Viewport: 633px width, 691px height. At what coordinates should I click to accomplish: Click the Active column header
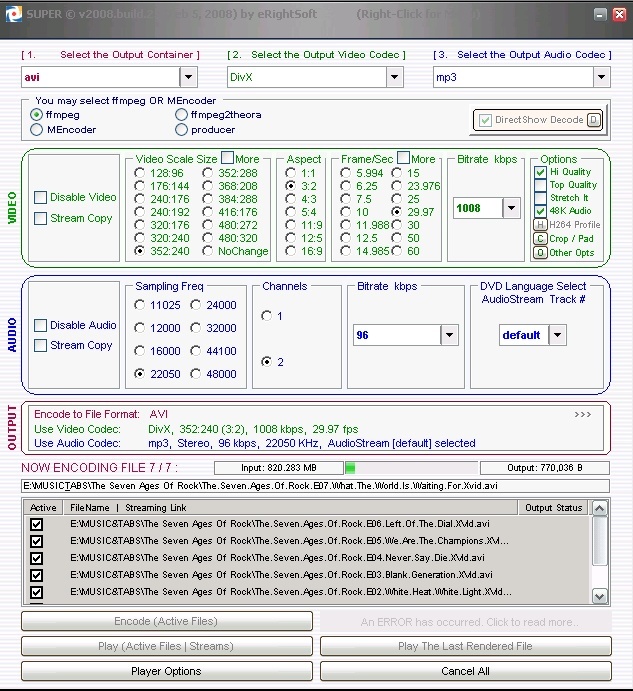click(x=43, y=508)
